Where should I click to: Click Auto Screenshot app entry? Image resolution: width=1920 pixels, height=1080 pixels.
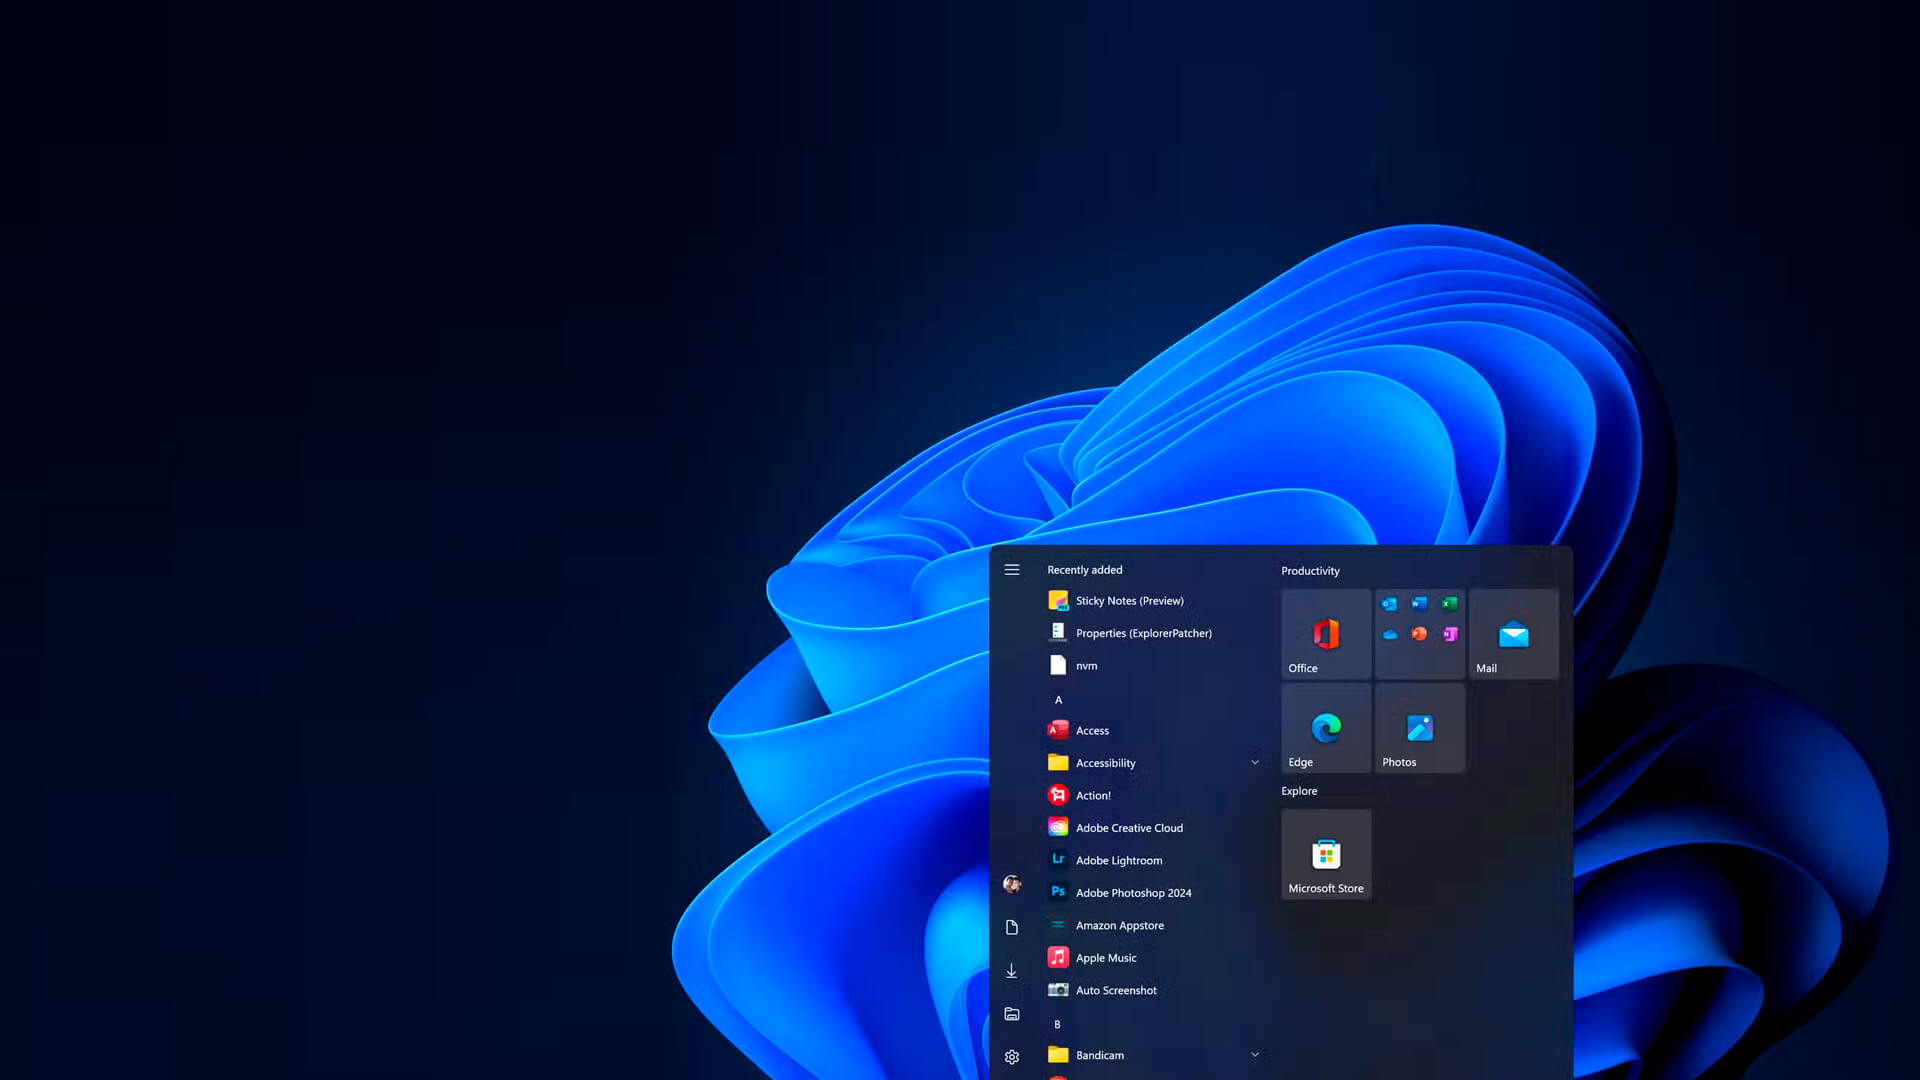click(x=1116, y=989)
